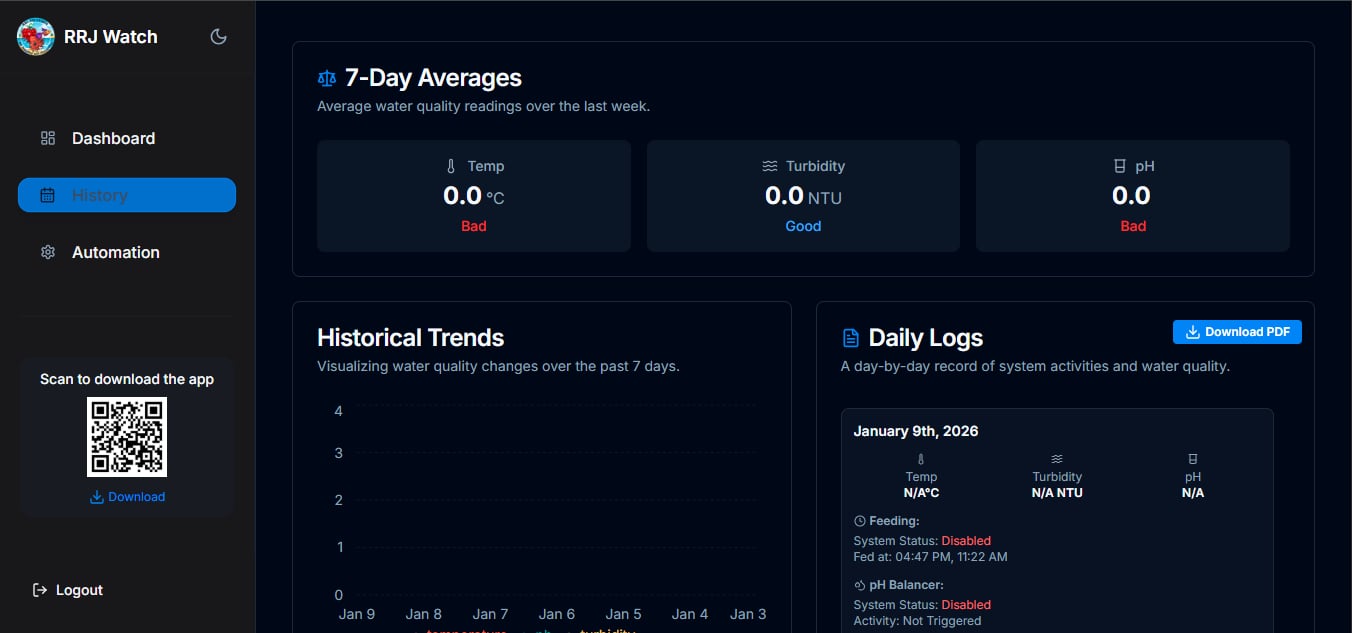Click the thermometer icon in the Temp card
This screenshot has width=1352, height=633.
coord(451,166)
